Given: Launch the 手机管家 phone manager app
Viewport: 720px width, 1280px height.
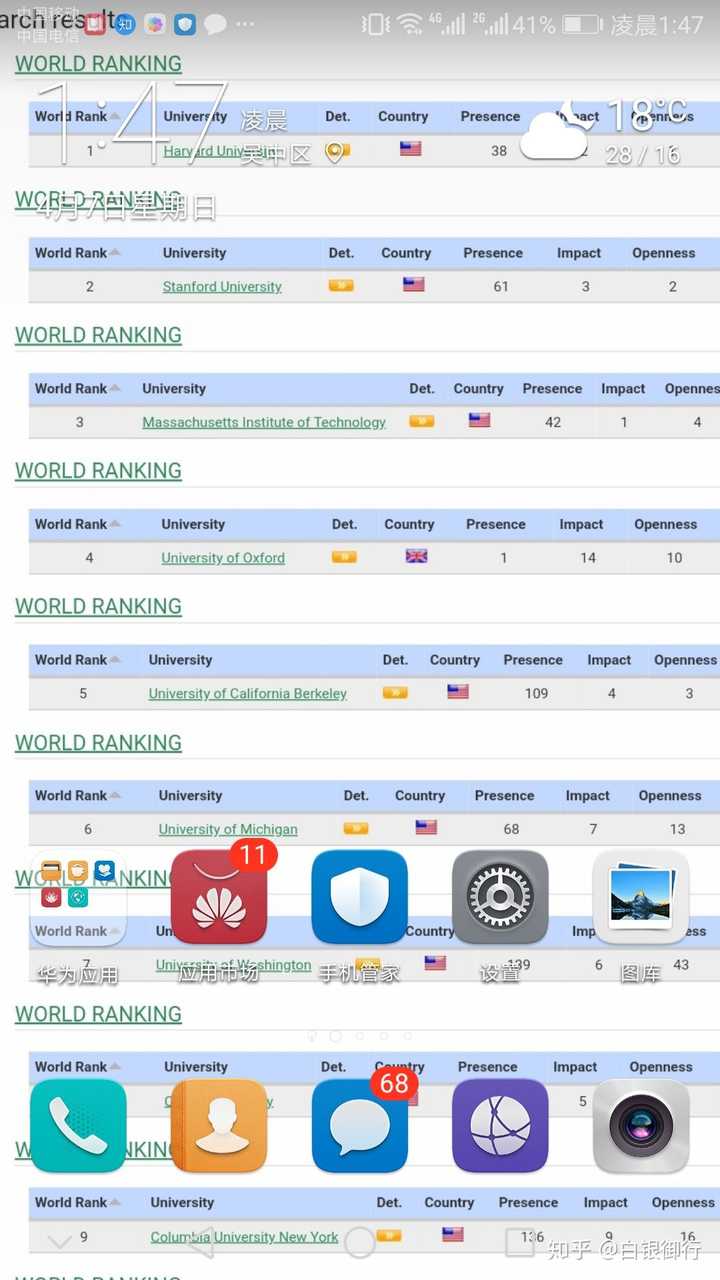Looking at the screenshot, I should [359, 897].
